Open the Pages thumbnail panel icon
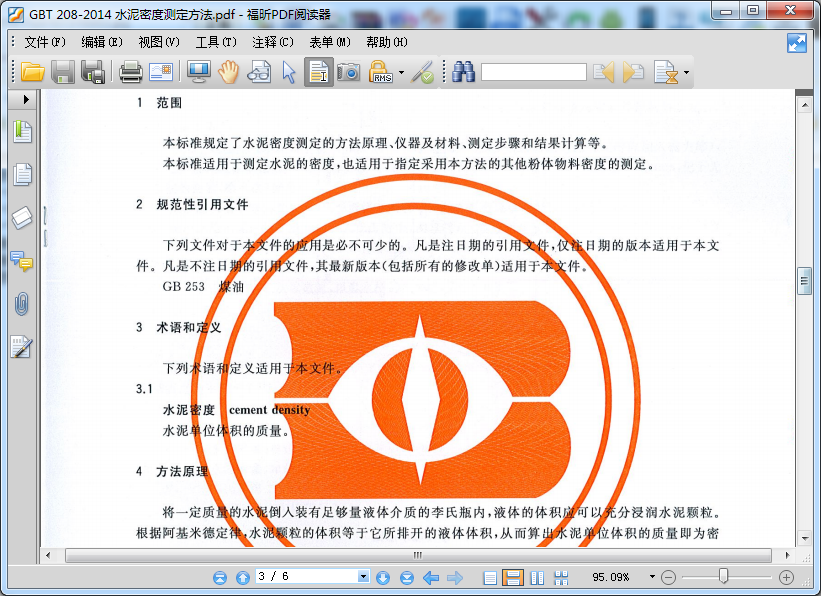 [23, 174]
